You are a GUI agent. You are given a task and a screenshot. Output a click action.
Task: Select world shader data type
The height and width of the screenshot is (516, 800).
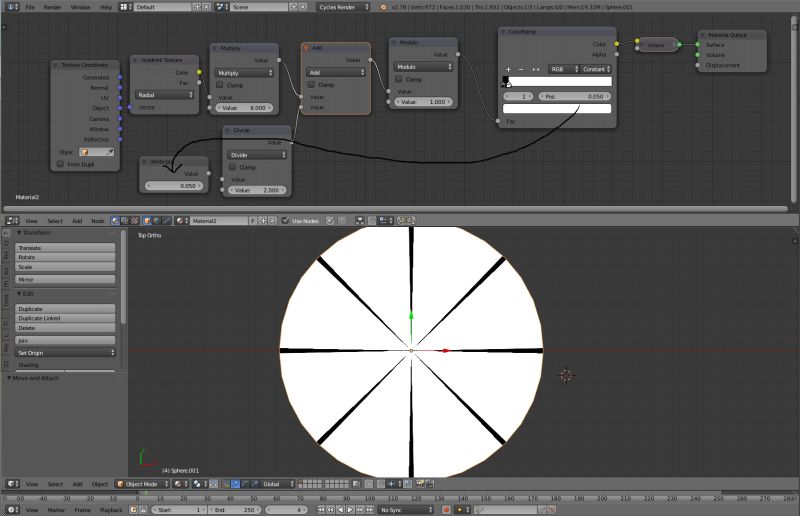[157, 221]
